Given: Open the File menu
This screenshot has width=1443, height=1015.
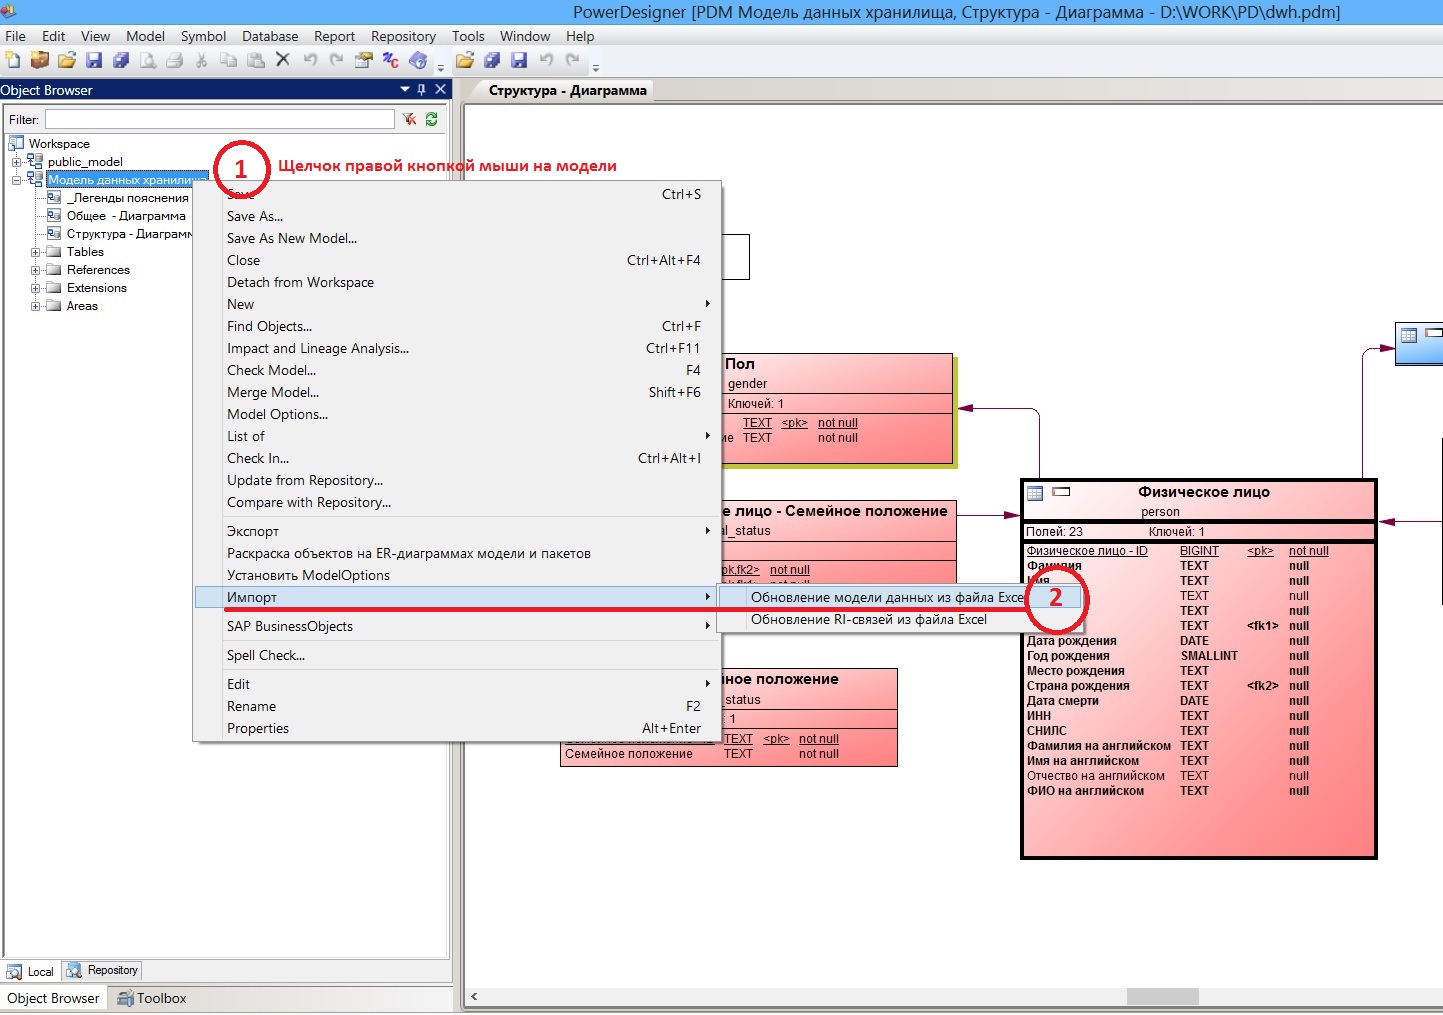Looking at the screenshot, I should pyautogui.click(x=16, y=36).
